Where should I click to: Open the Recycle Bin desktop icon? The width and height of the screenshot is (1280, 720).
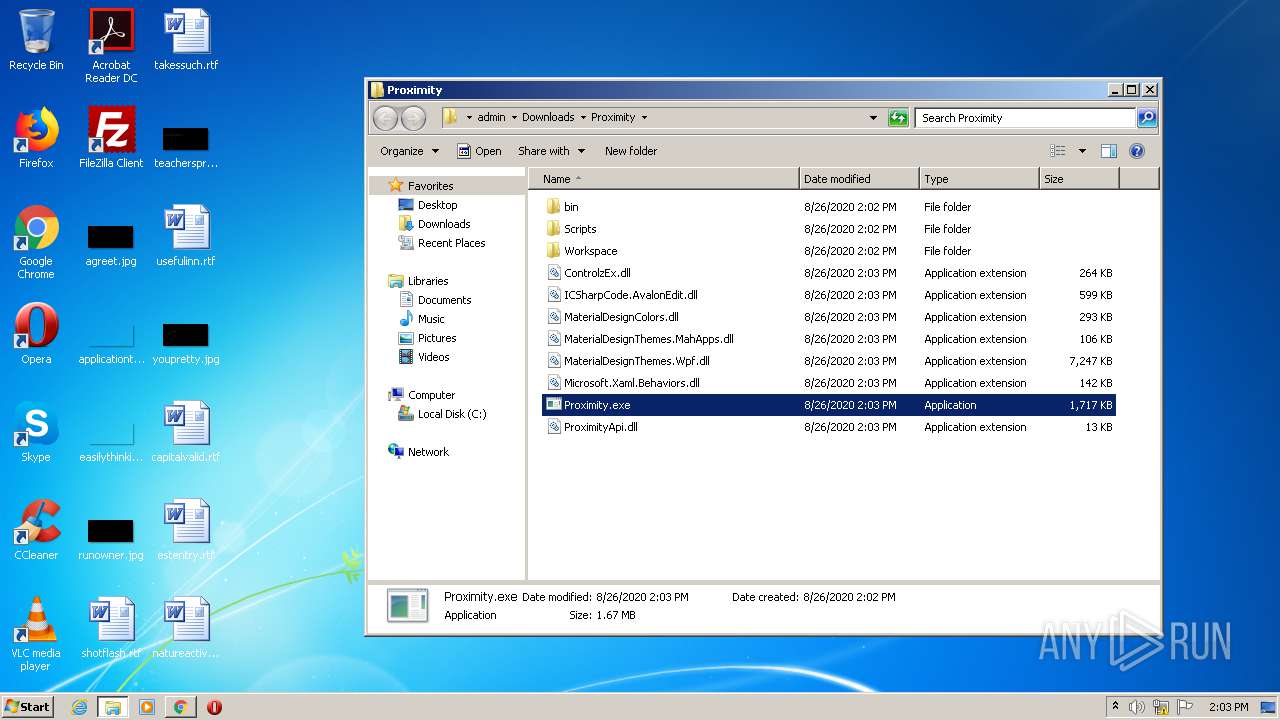coord(36,40)
